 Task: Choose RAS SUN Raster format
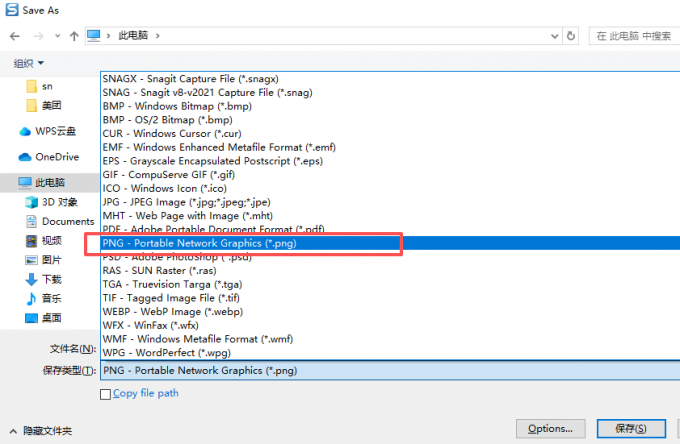point(390,271)
